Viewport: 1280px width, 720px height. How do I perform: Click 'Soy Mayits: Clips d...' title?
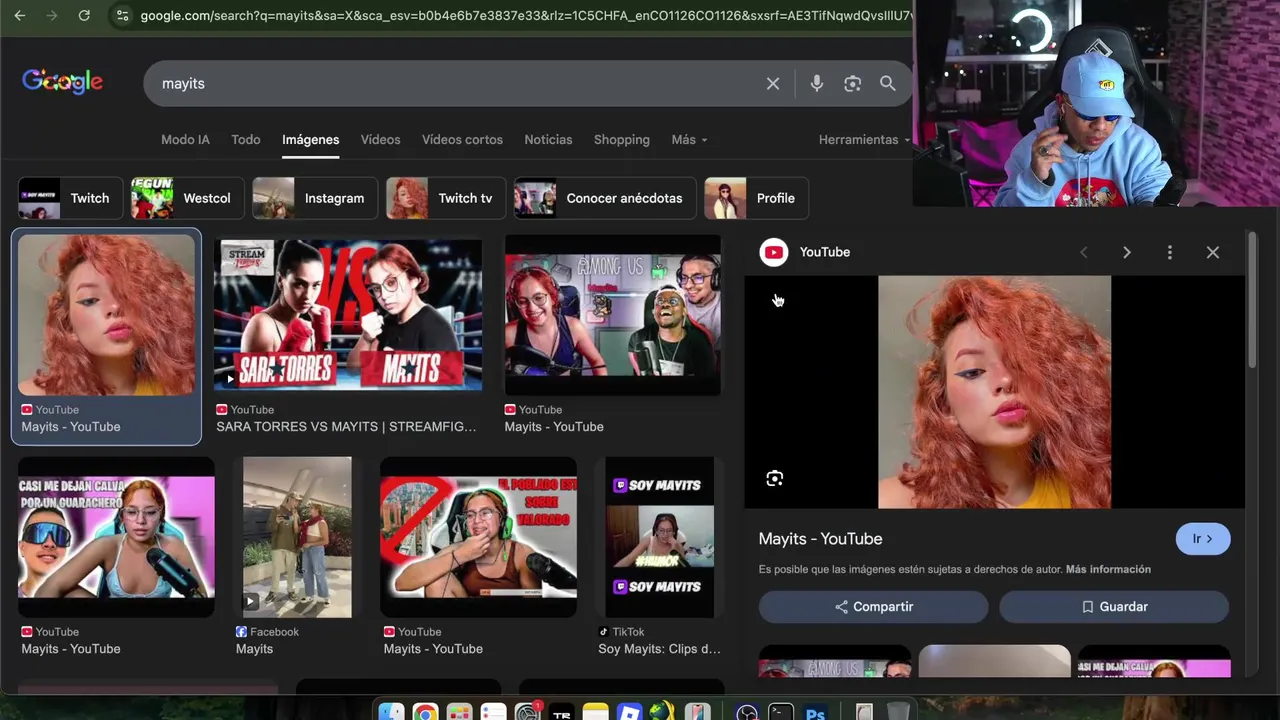pos(659,649)
